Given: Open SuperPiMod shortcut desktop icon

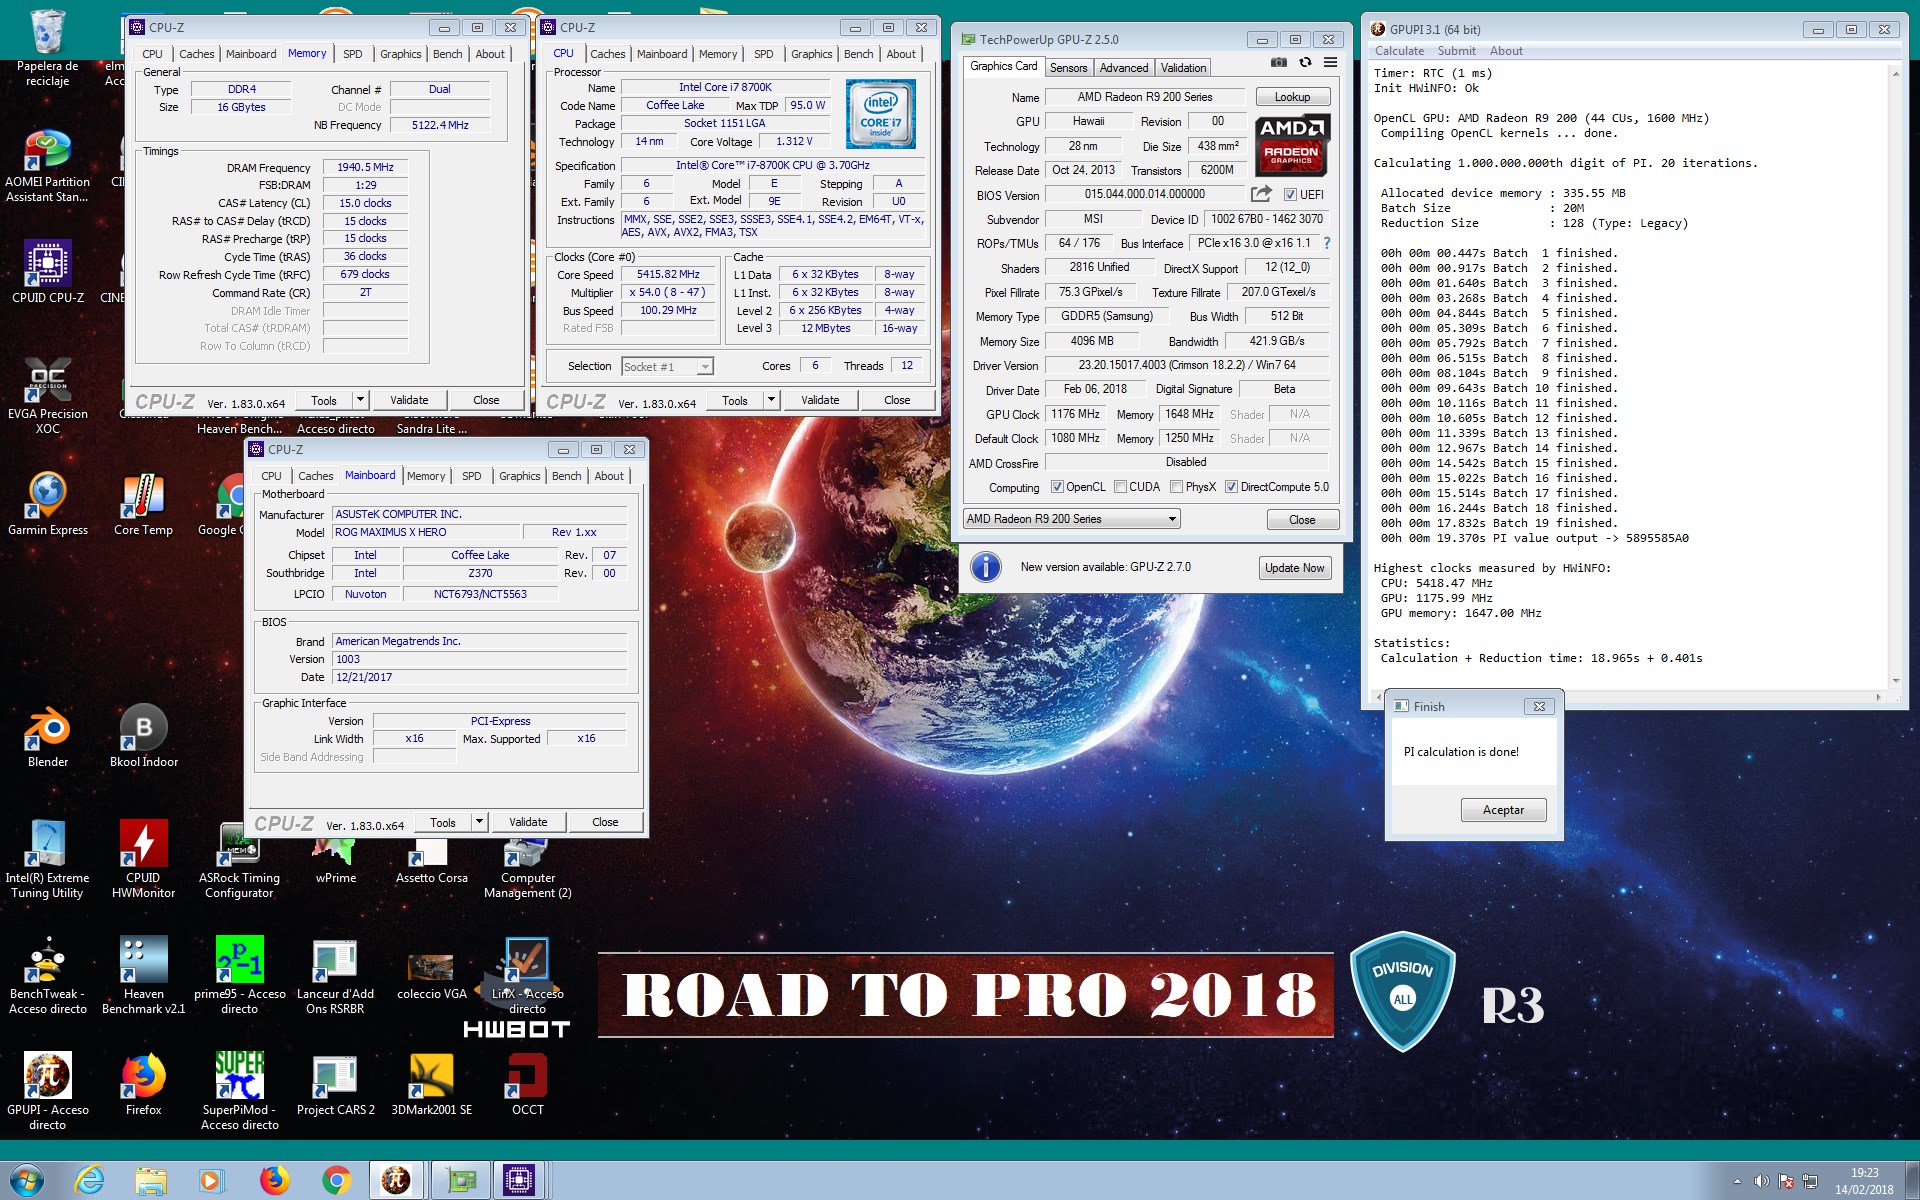Looking at the screenshot, I should pos(239,1092).
